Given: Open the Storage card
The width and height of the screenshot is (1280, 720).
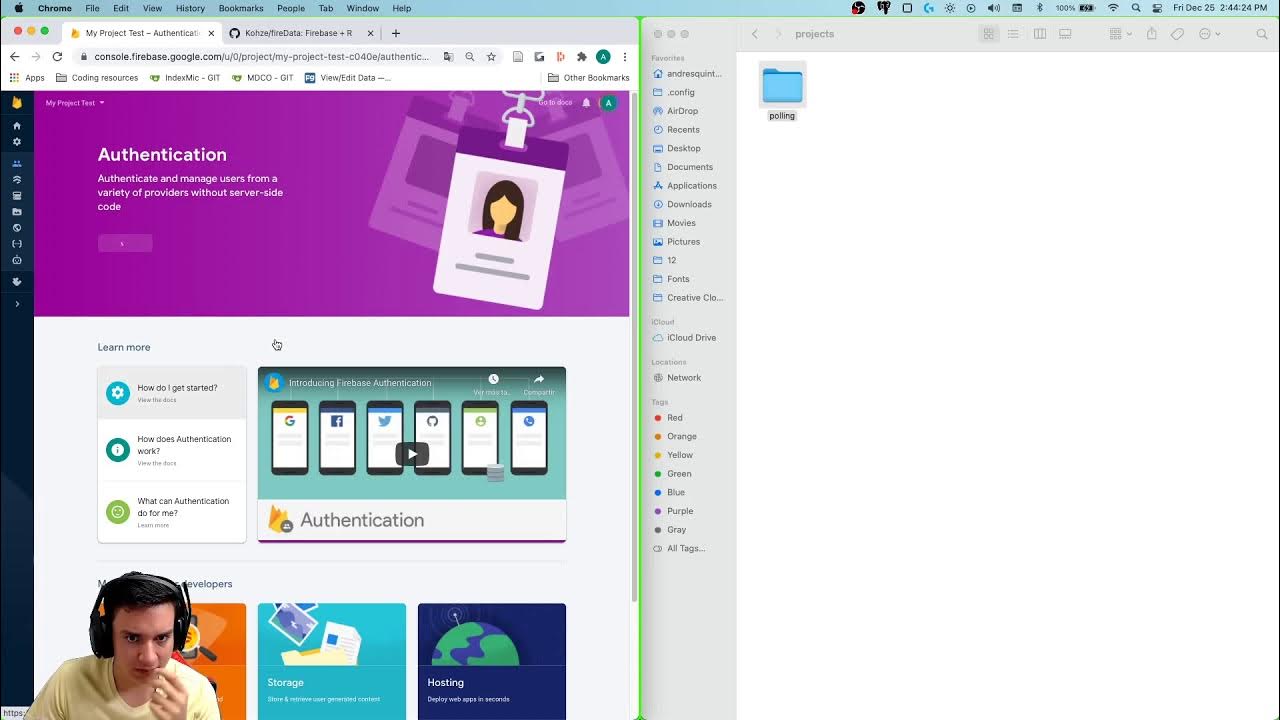Looking at the screenshot, I should [332, 661].
